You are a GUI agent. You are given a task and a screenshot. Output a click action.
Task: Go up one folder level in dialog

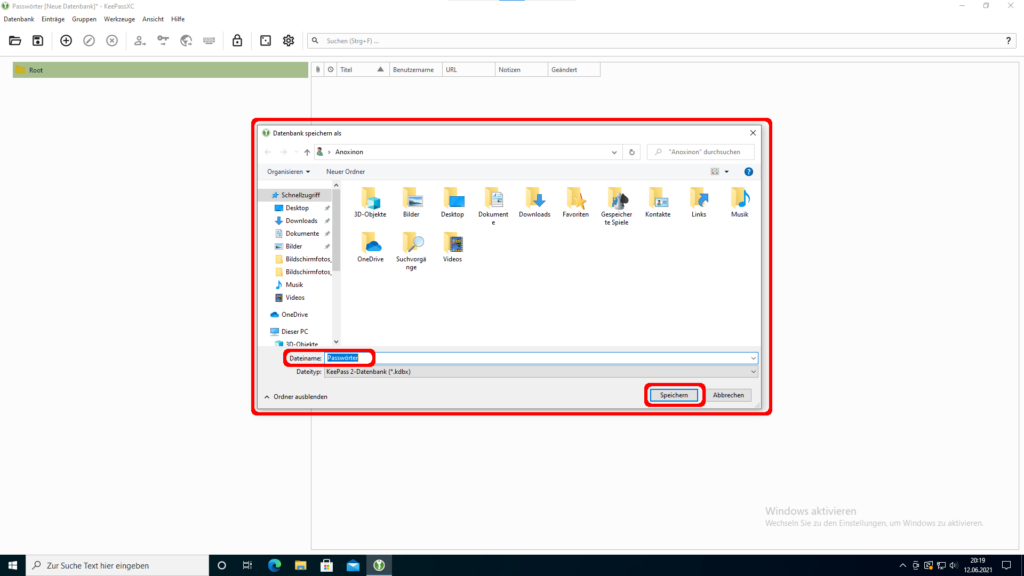[307, 152]
